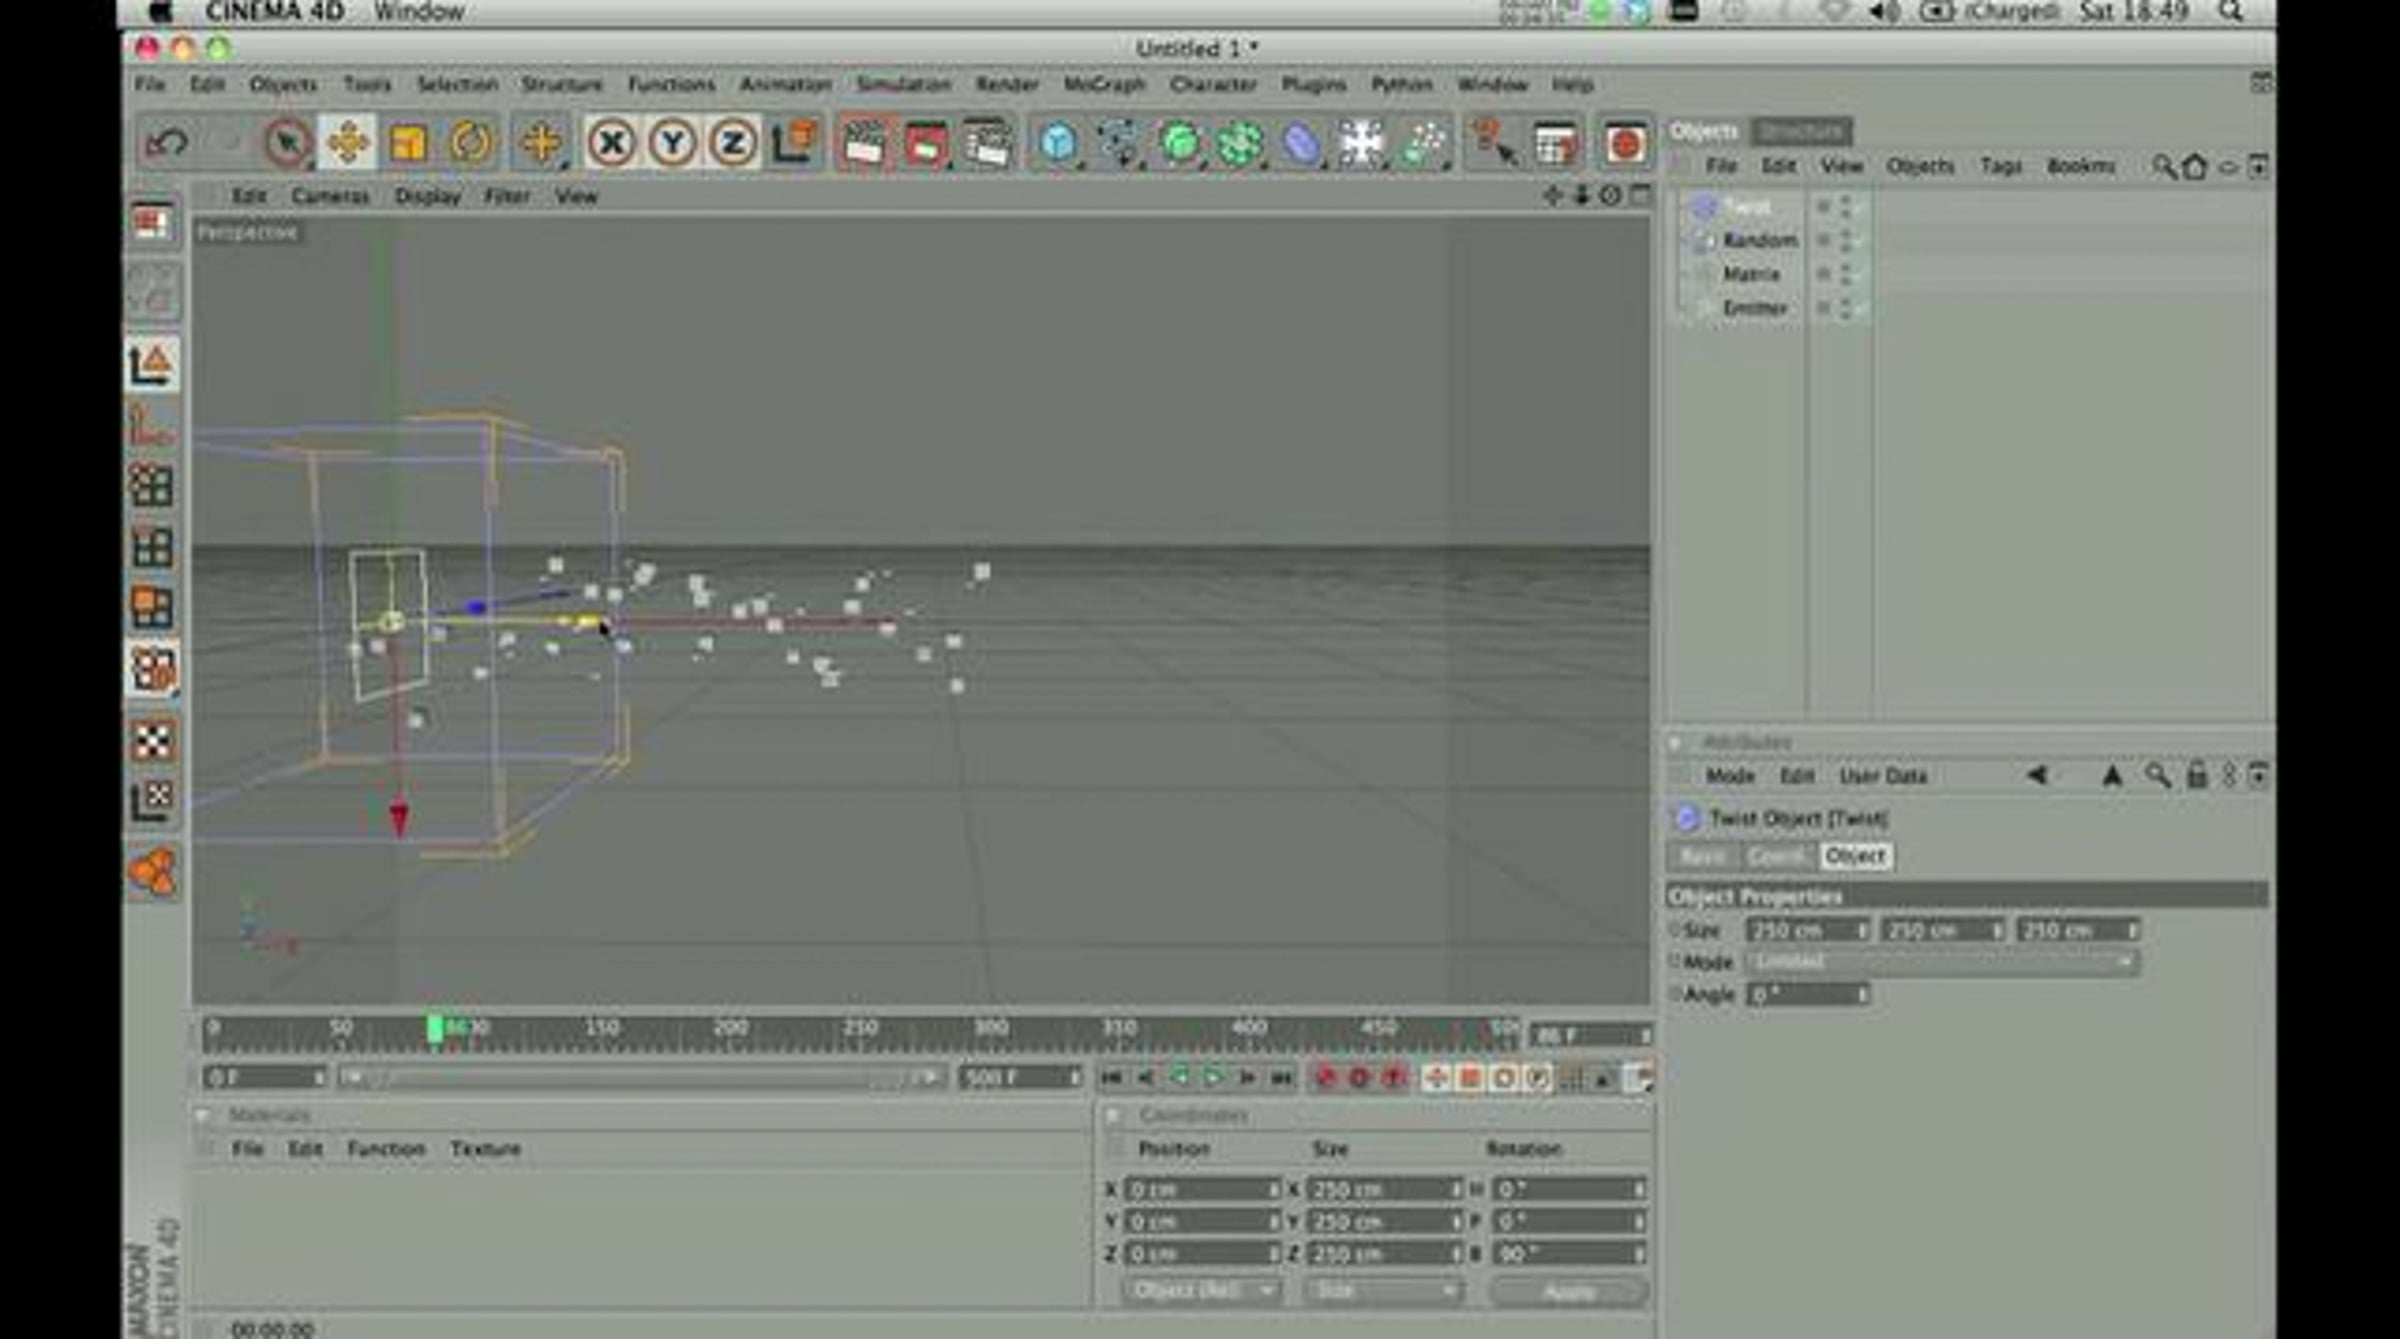Click the coordinate system icon
This screenshot has width=2400, height=1339.
[795, 143]
